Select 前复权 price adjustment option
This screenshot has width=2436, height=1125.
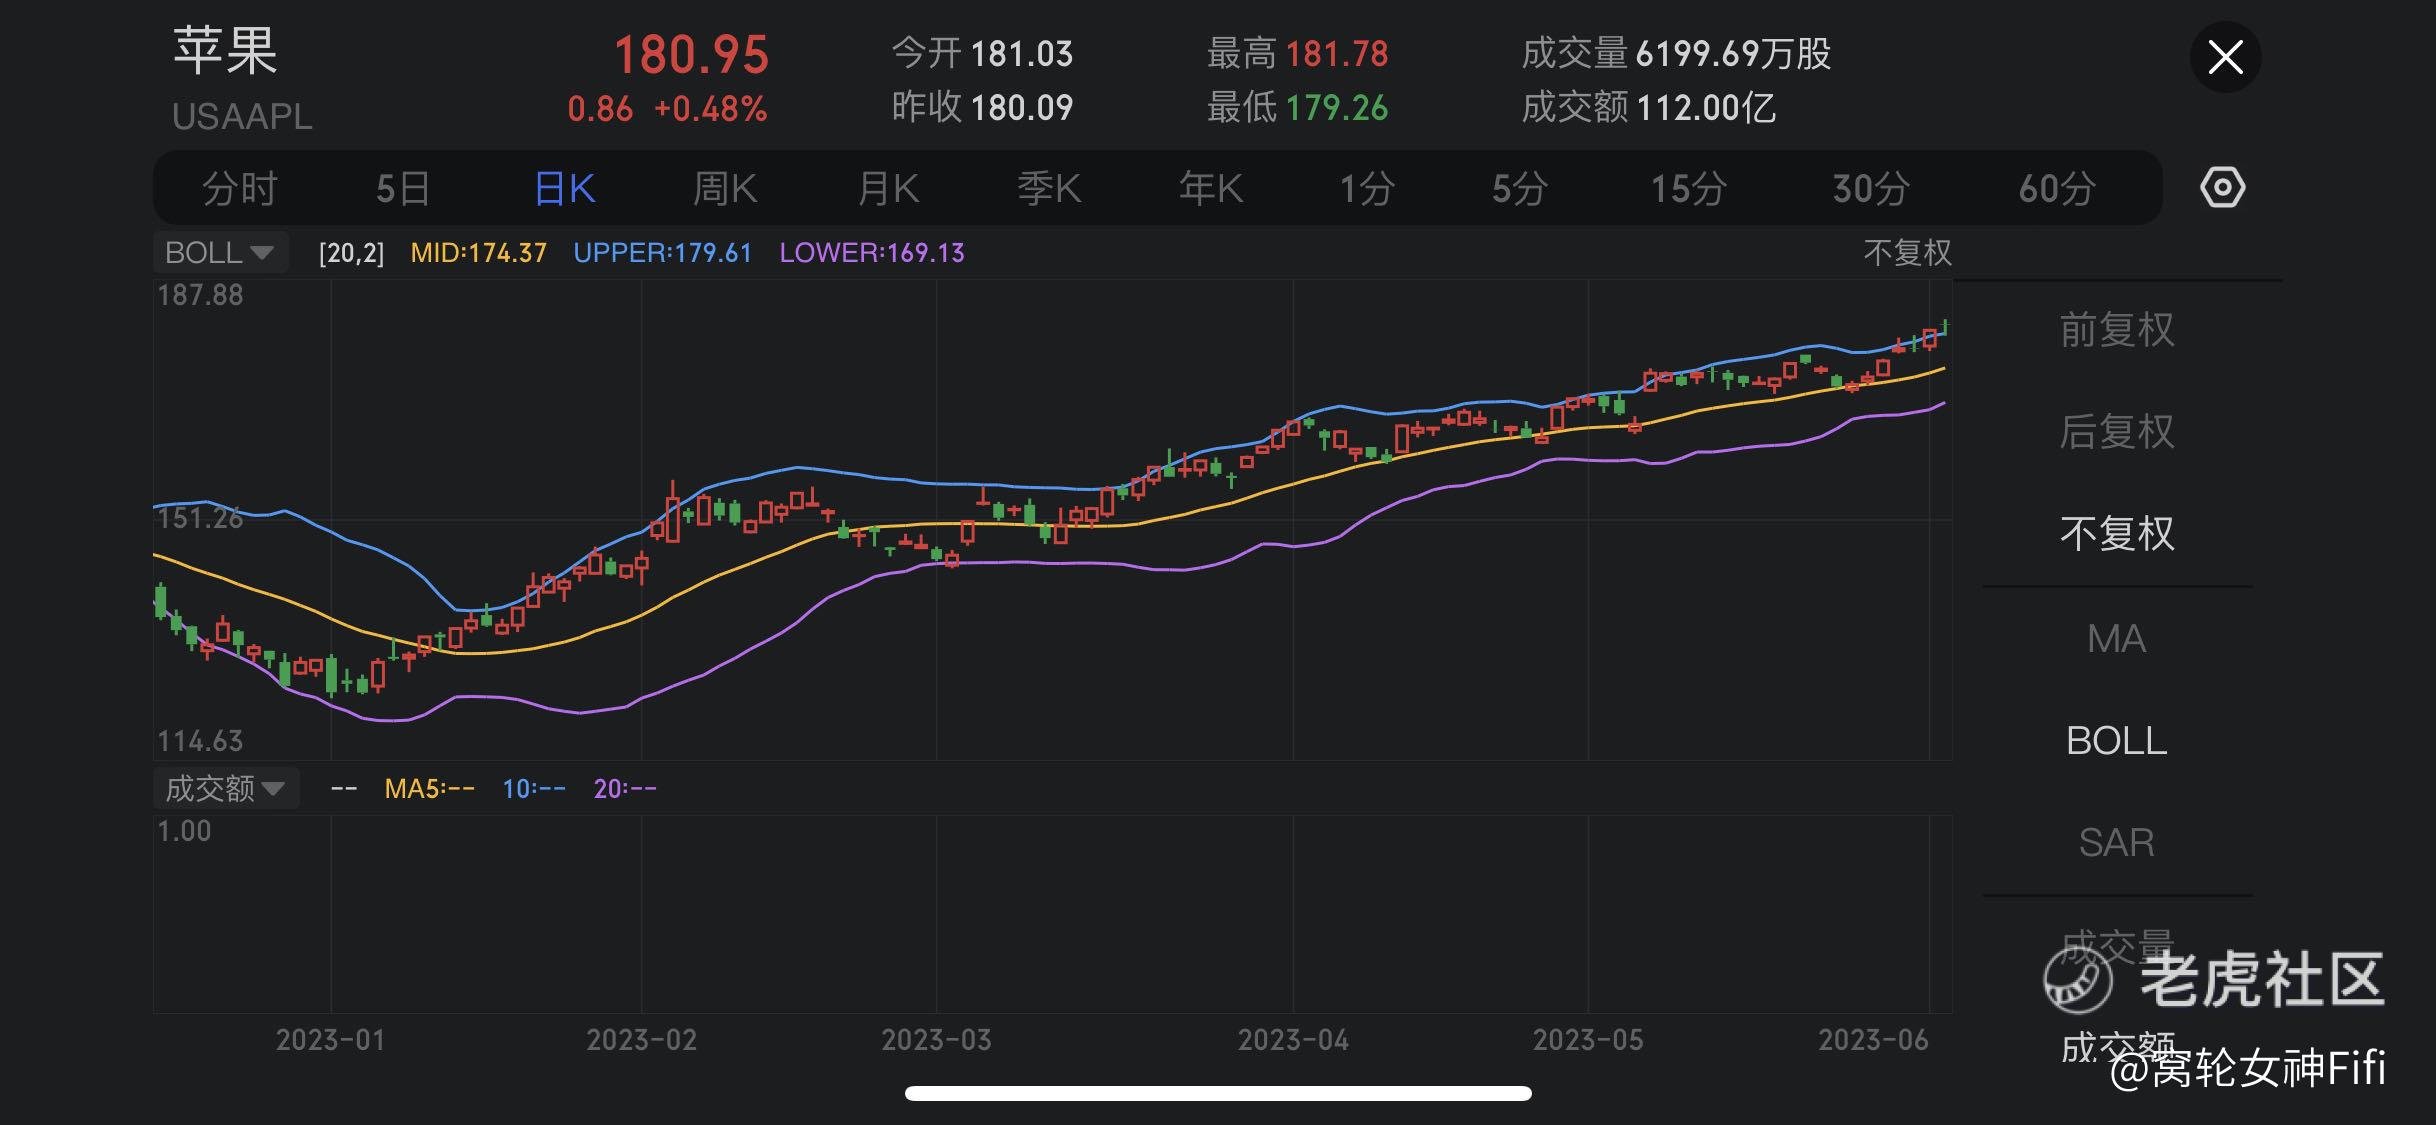click(2117, 330)
